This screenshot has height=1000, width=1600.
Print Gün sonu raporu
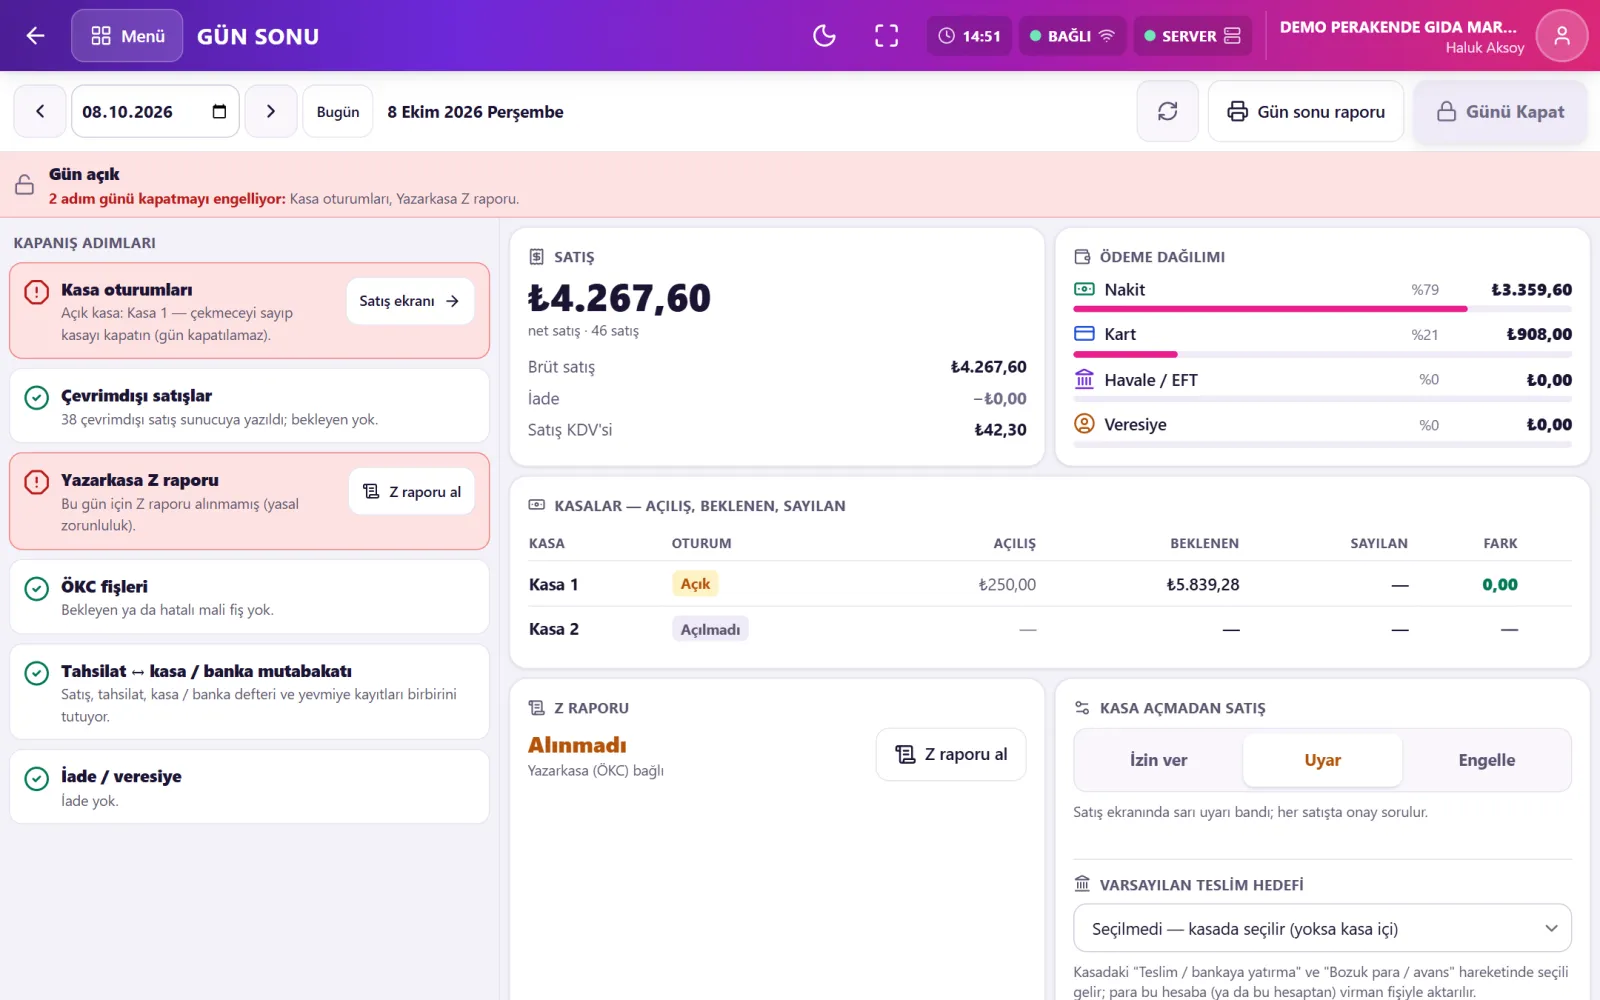[1306, 111]
